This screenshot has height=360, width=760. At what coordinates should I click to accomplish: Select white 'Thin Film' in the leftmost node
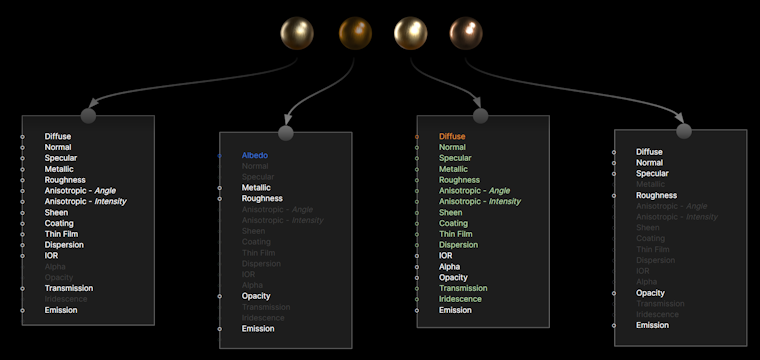click(x=61, y=234)
